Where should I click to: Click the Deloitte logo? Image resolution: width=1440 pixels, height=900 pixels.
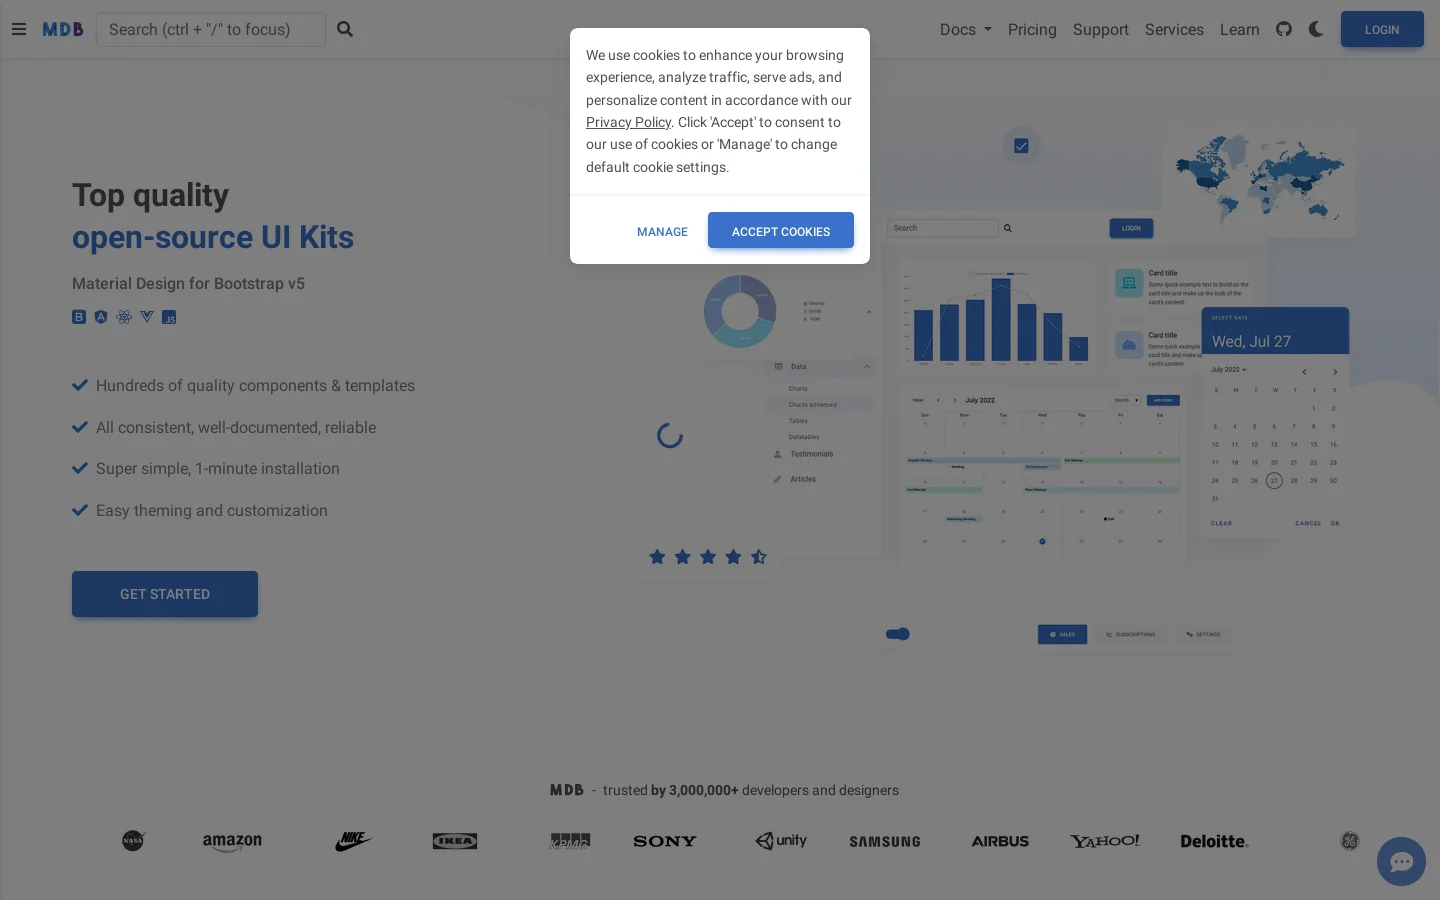[1214, 841]
